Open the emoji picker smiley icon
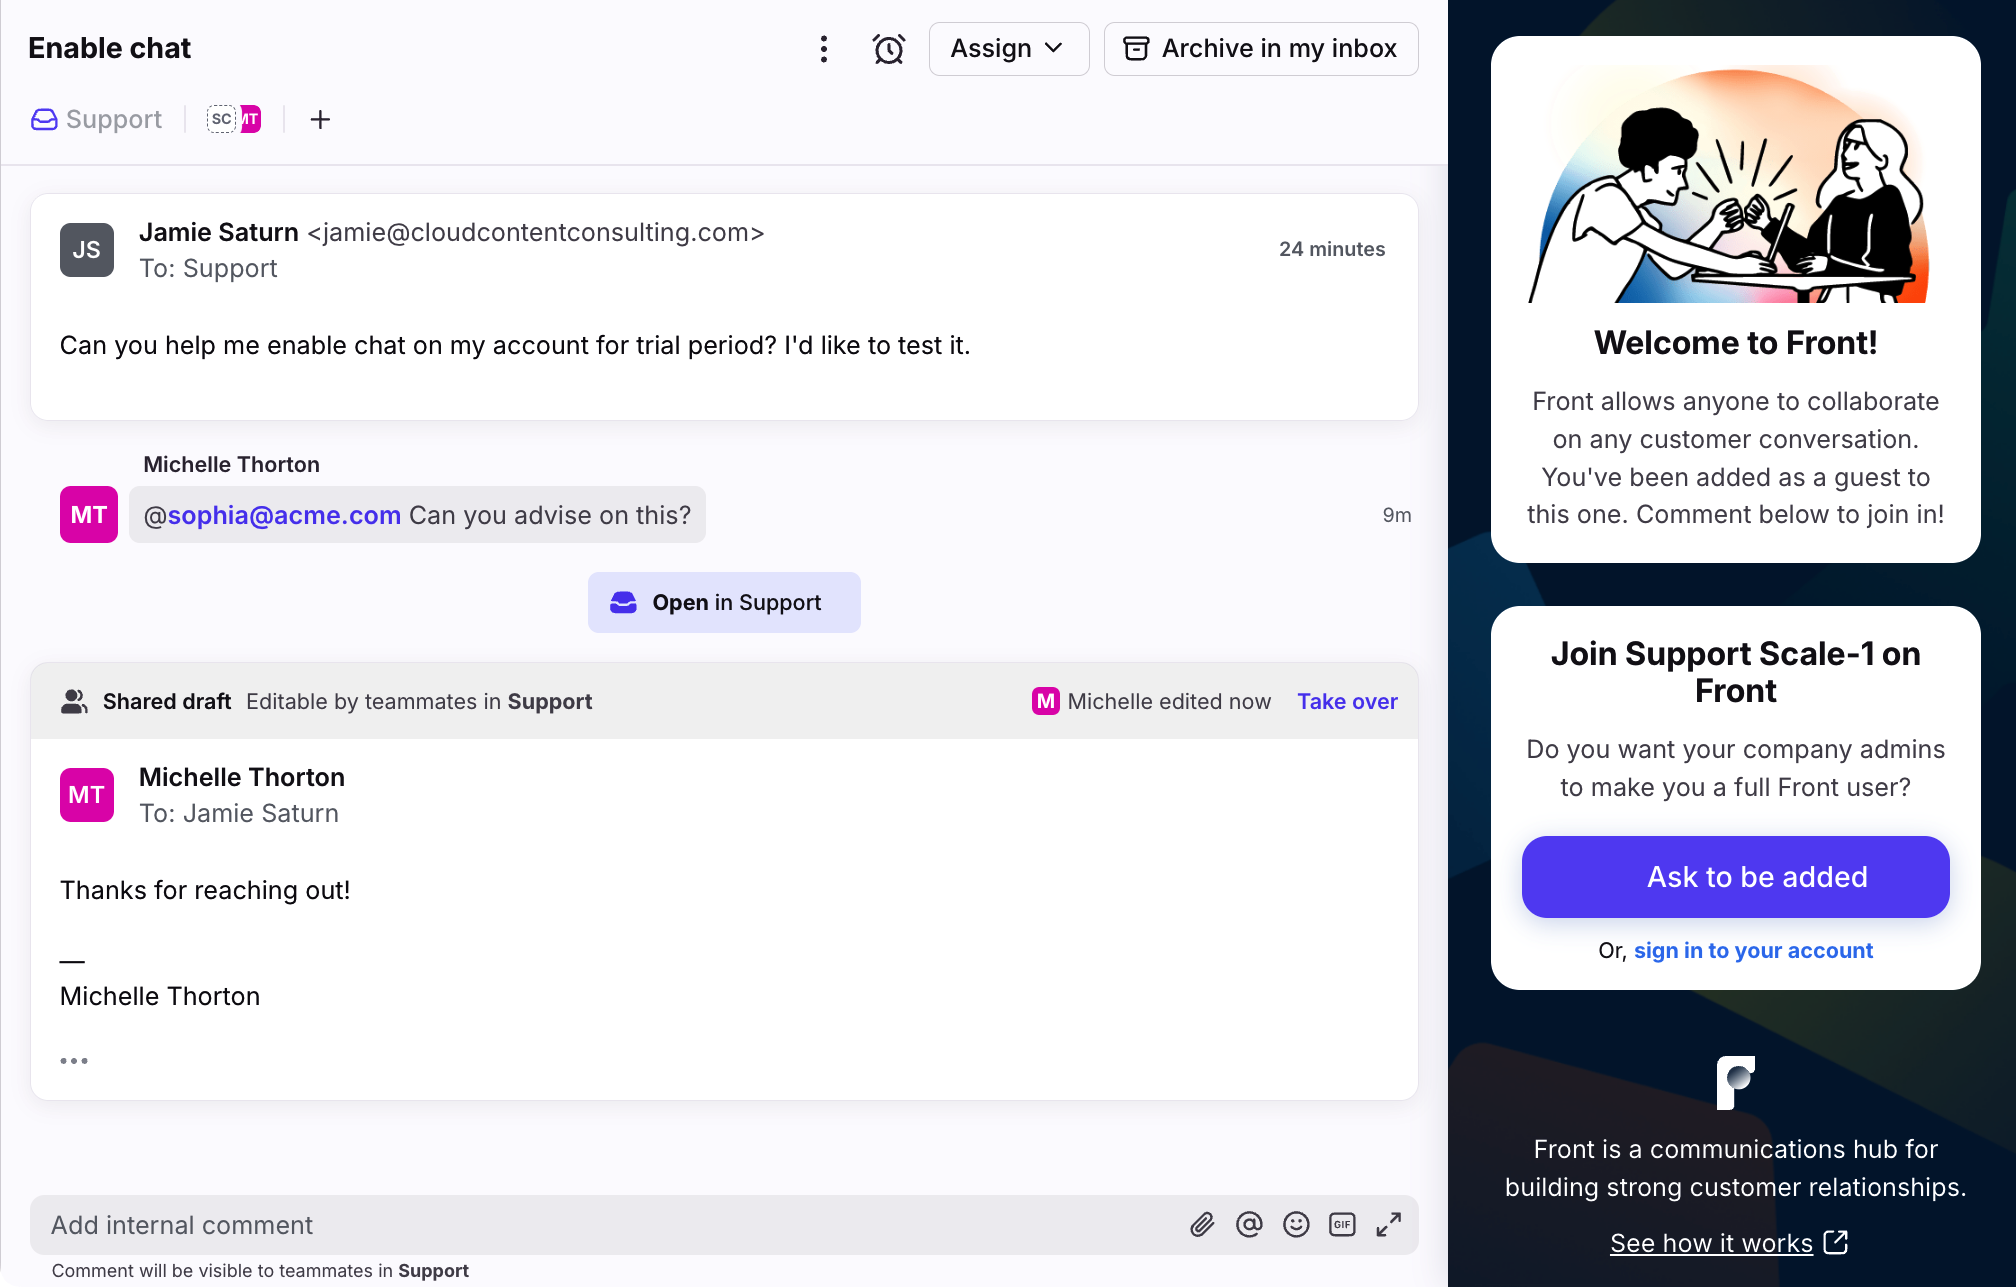 1296,1225
